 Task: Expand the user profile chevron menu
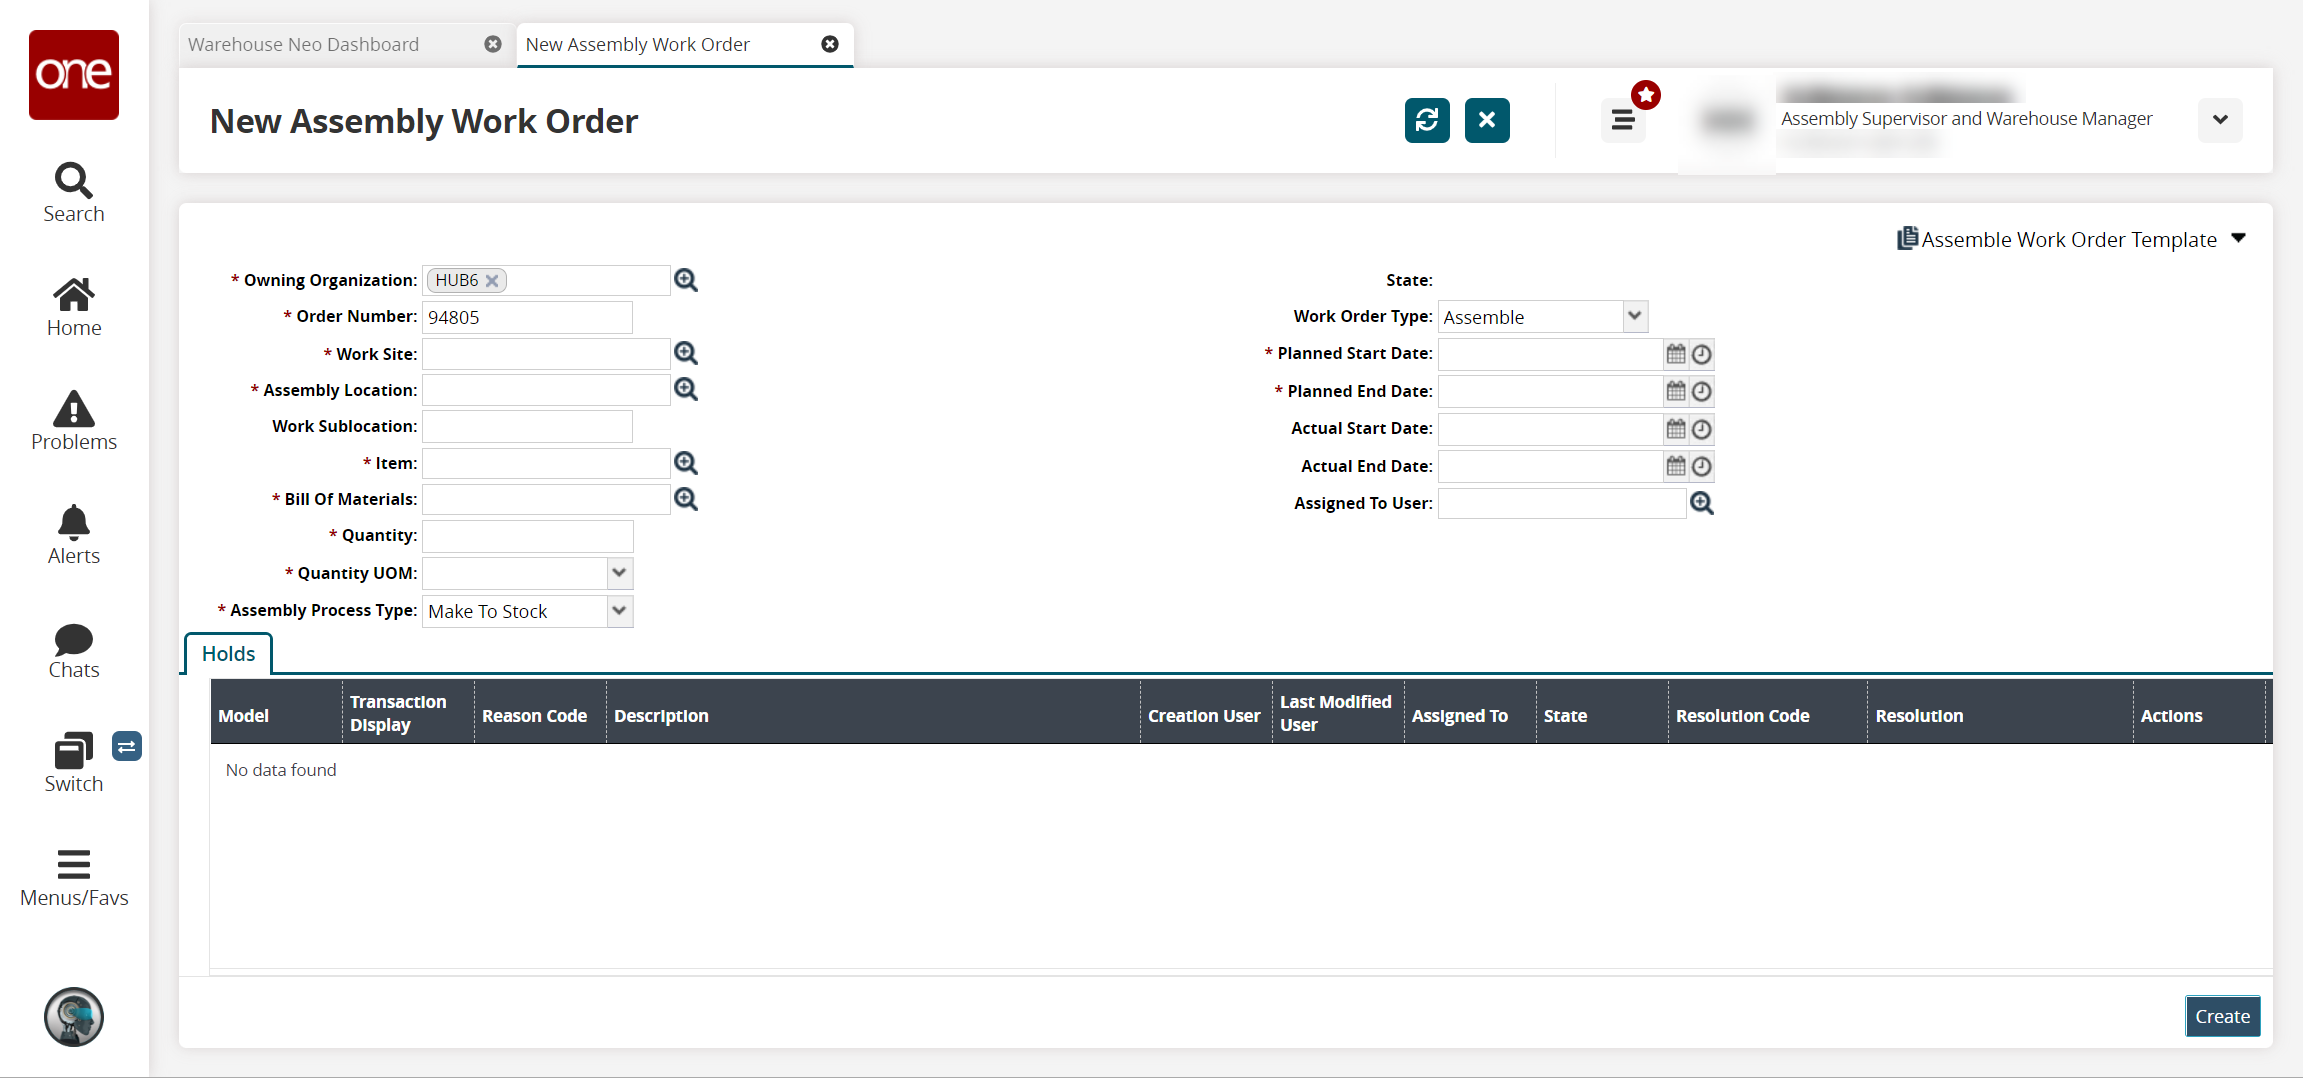[x=2220, y=120]
